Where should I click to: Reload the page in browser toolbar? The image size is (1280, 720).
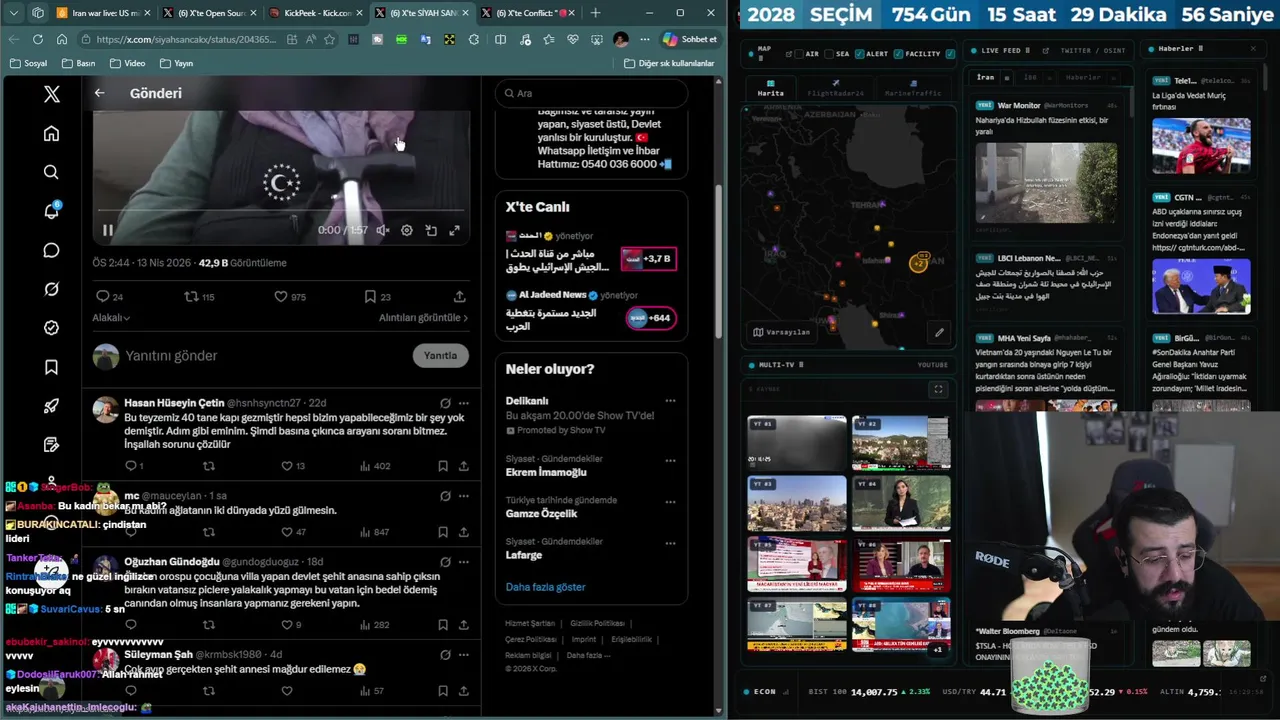coord(37,39)
